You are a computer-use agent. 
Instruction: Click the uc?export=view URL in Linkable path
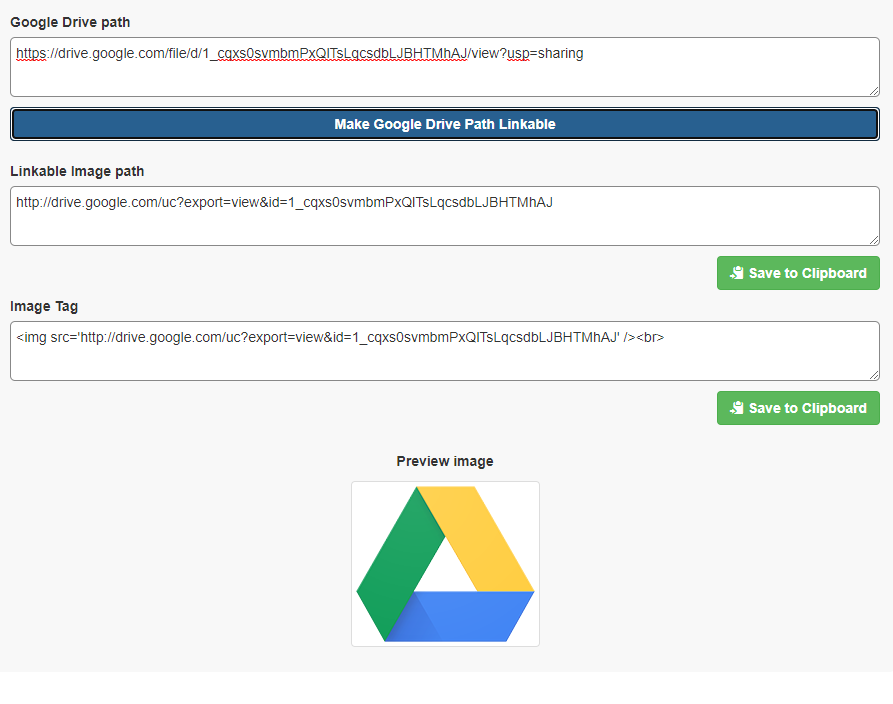[x=284, y=203]
